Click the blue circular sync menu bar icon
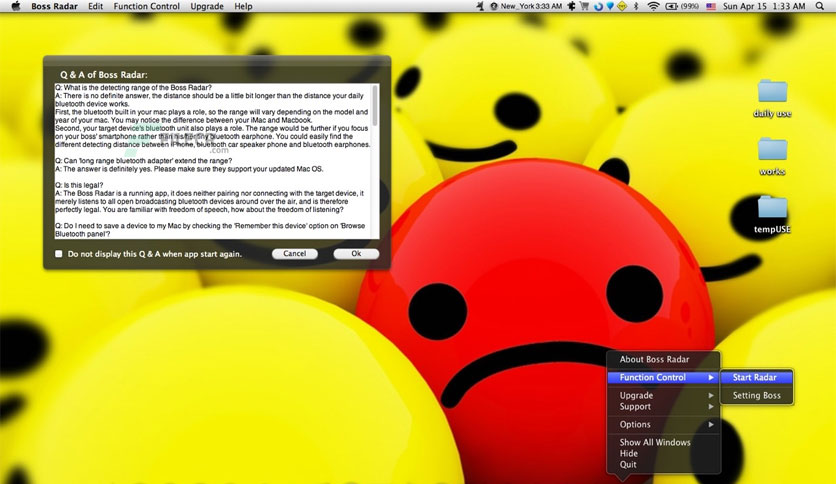Screen dimensions: 836x484 pos(598,6)
